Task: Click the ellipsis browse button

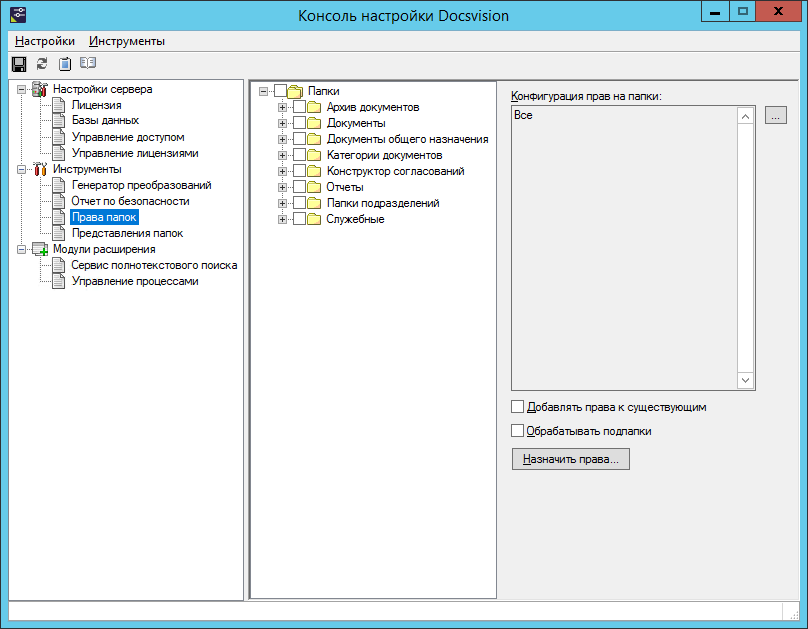Action: (775, 116)
